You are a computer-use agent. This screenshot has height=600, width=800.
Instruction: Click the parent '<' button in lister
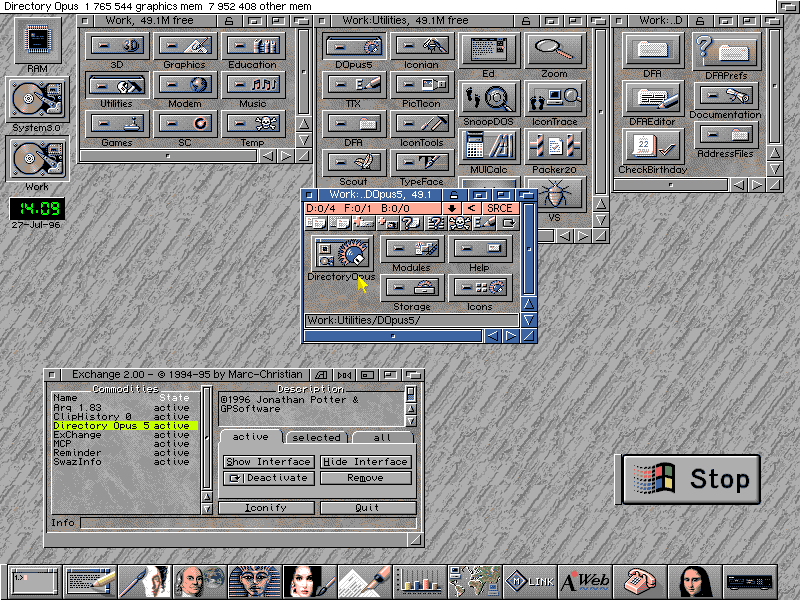471,208
